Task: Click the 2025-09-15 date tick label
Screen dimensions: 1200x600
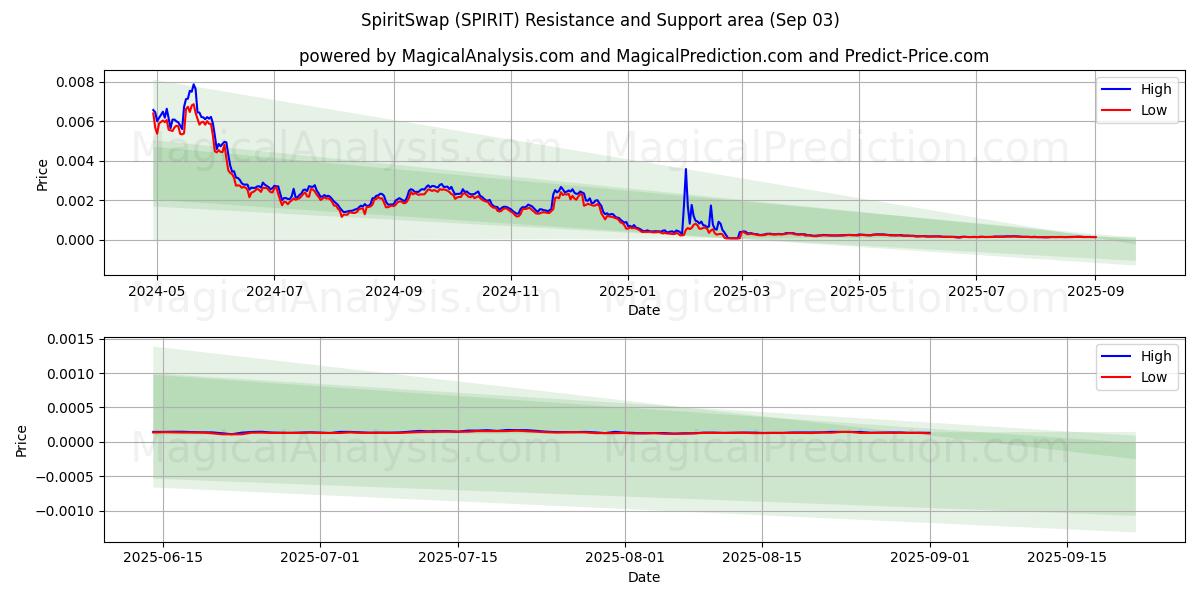Action: (1067, 559)
